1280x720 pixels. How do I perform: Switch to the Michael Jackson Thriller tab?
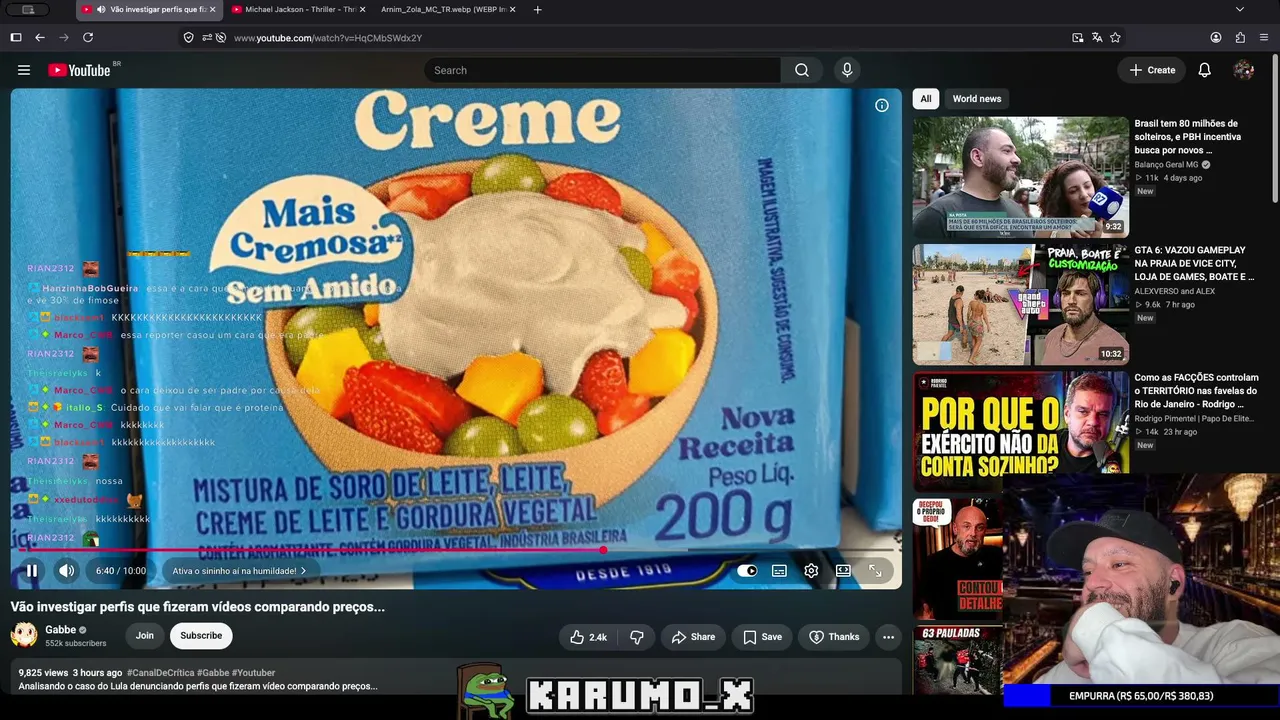[x=299, y=10]
